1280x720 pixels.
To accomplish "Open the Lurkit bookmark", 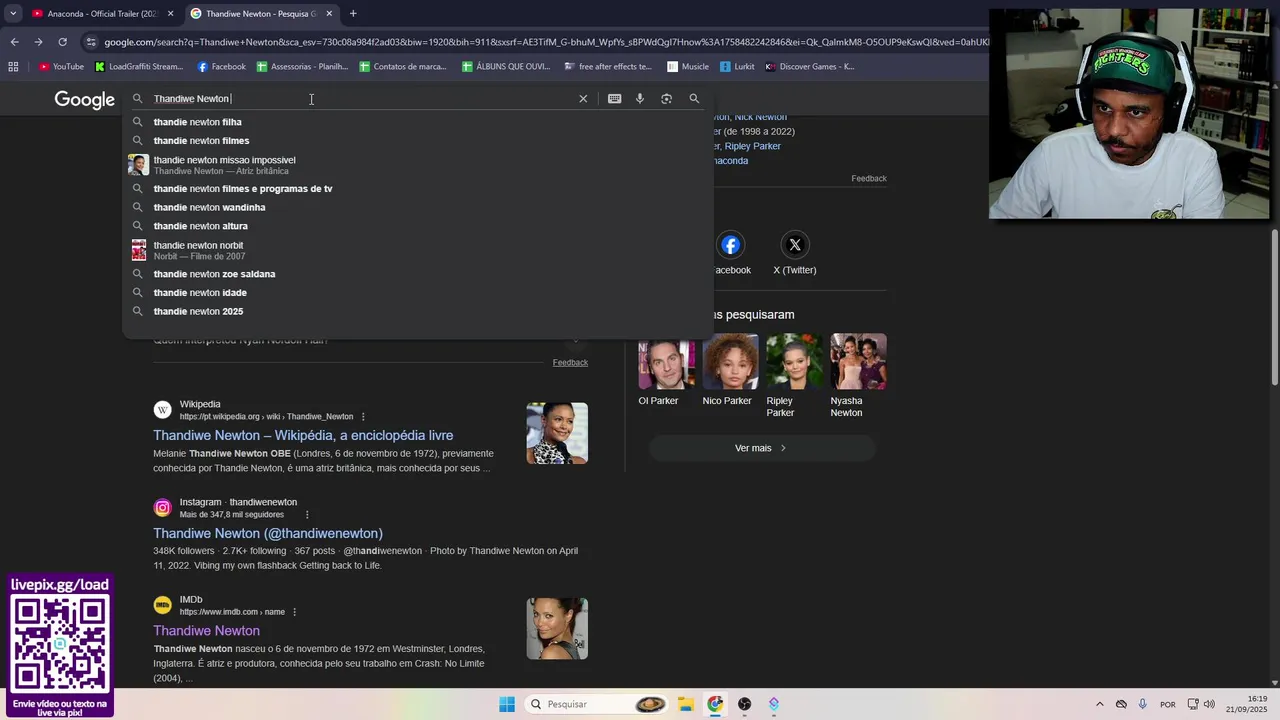I will point(738,67).
